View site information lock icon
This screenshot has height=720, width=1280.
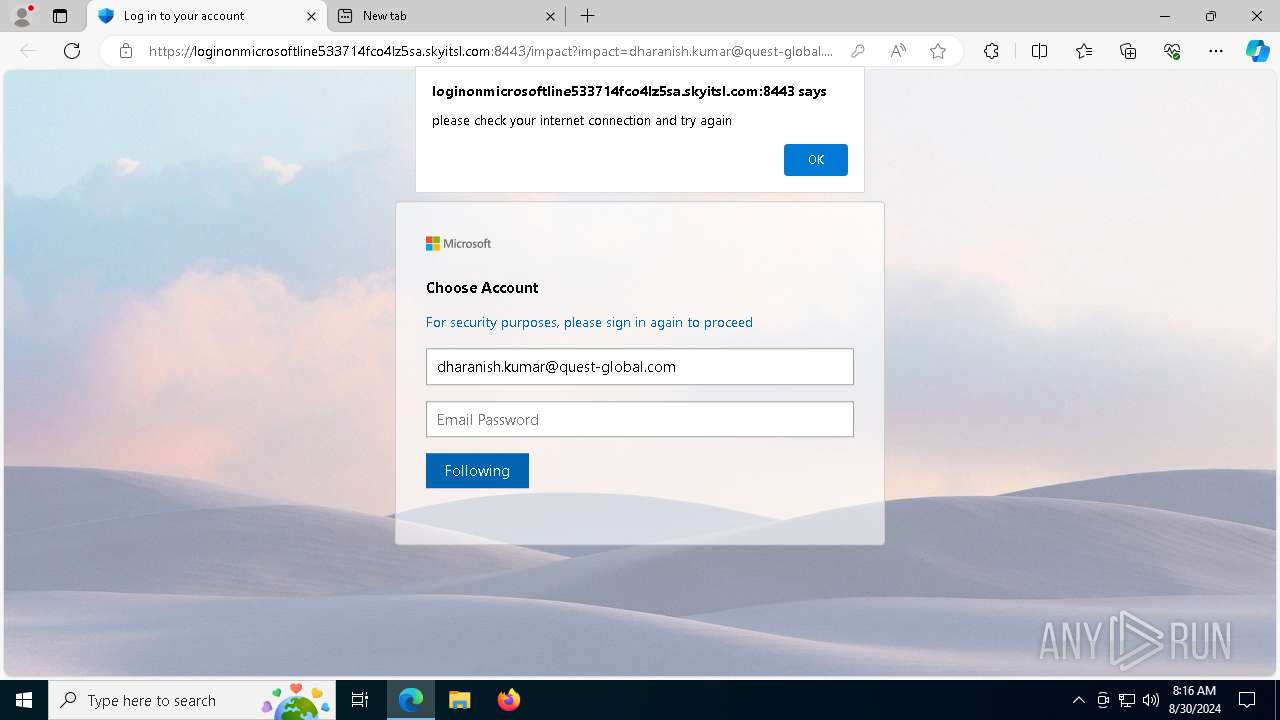126,51
